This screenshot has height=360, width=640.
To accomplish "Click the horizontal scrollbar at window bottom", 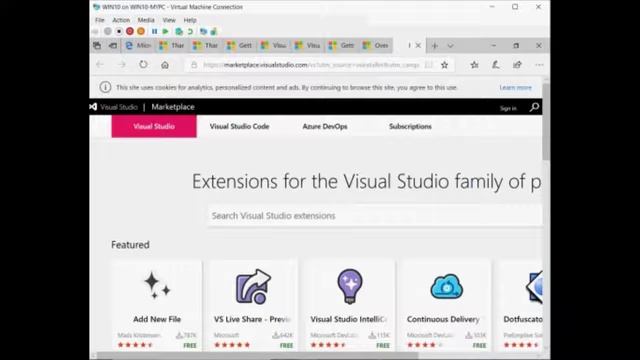I will tap(258, 355).
